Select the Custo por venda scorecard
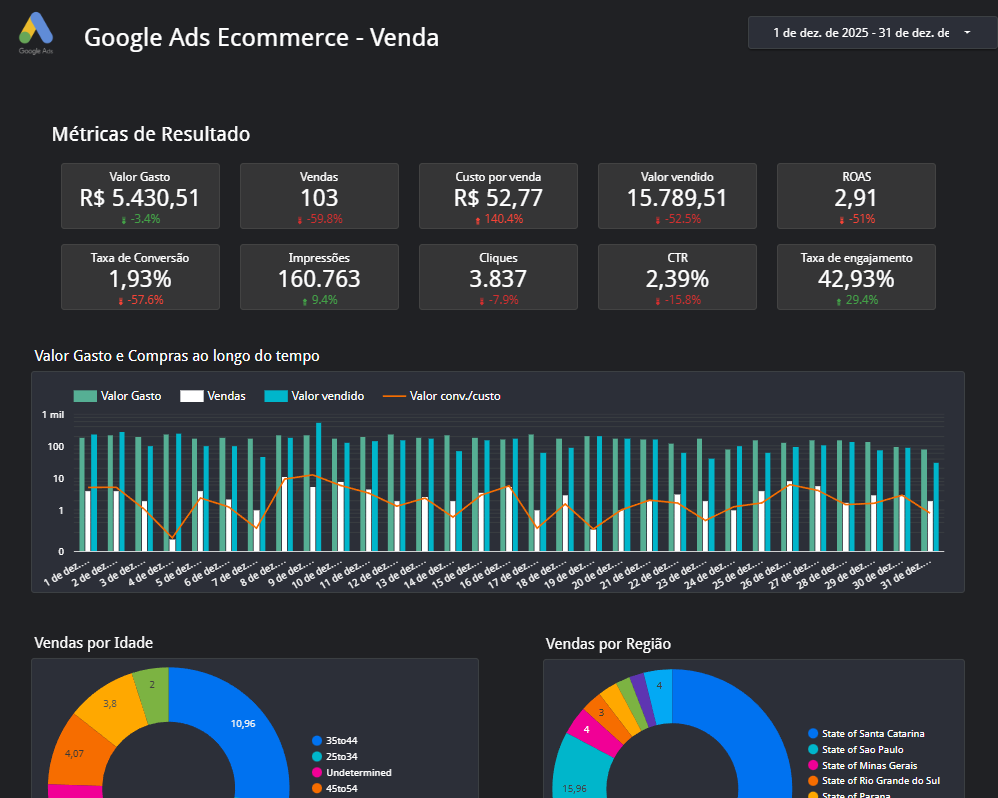The width and height of the screenshot is (998, 798). [x=498, y=196]
